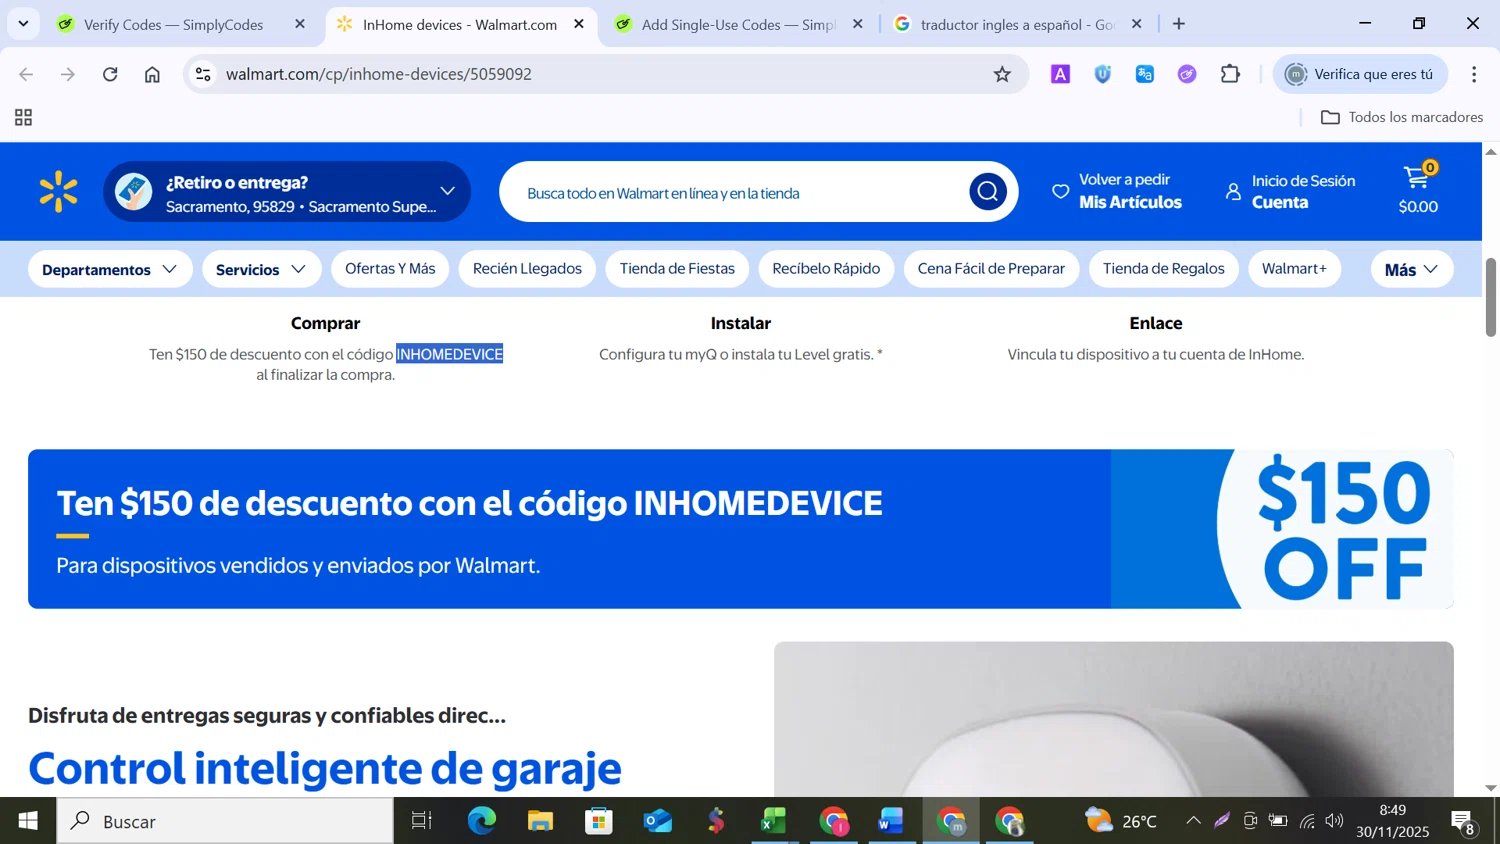Reload the Walmart page
This screenshot has height=844, width=1500.
(110, 74)
